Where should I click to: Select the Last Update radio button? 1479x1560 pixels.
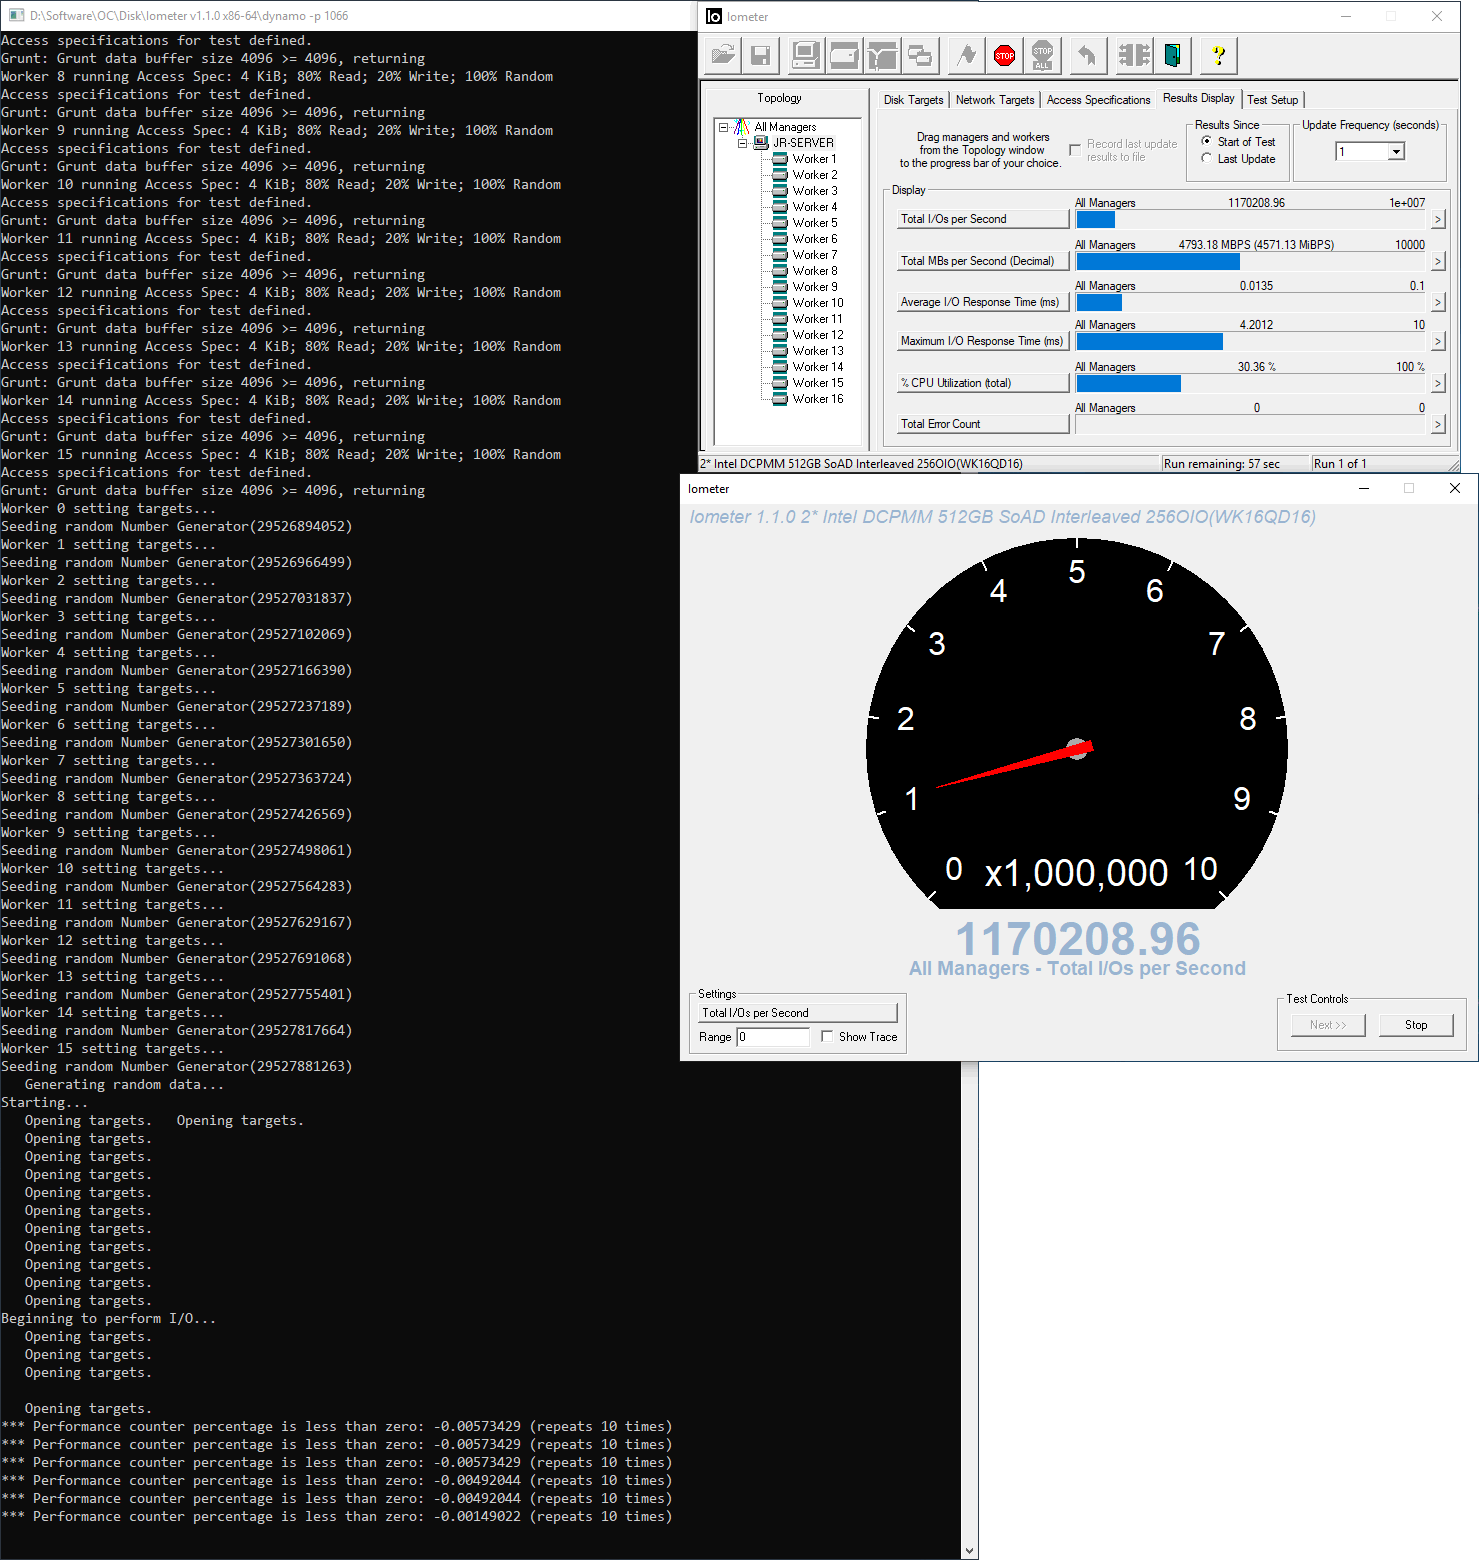[1206, 158]
